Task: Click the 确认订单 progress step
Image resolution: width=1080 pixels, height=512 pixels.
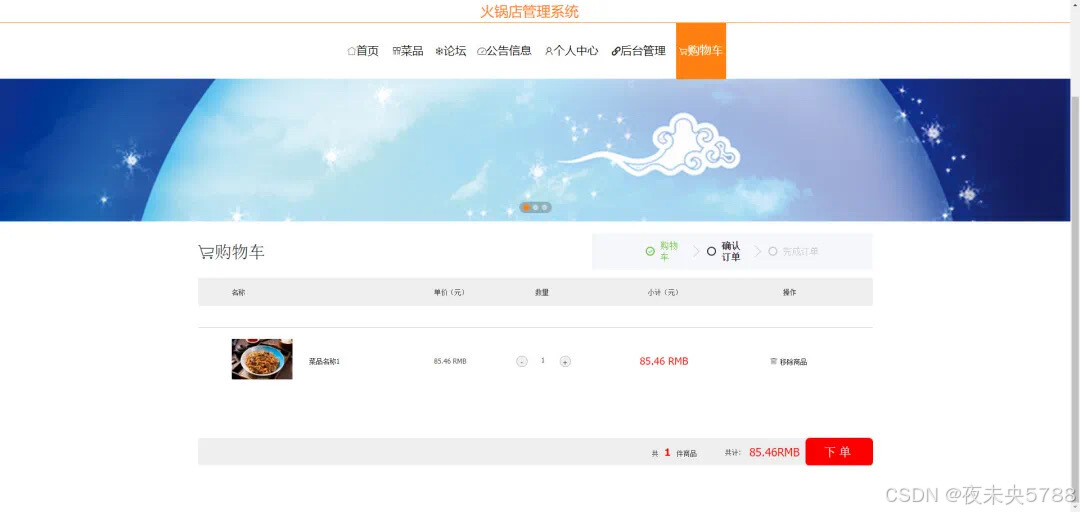Action: click(724, 252)
